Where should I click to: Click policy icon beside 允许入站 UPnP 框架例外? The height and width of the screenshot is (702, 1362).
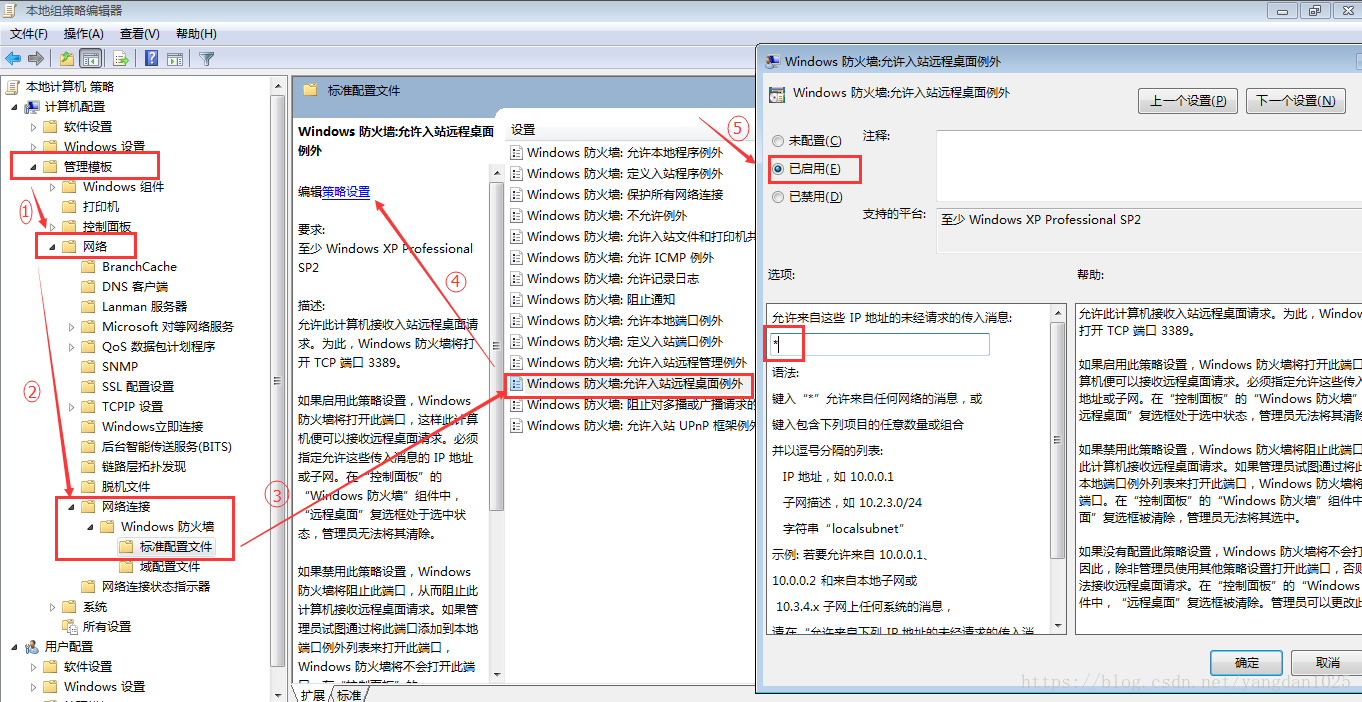click(x=517, y=426)
